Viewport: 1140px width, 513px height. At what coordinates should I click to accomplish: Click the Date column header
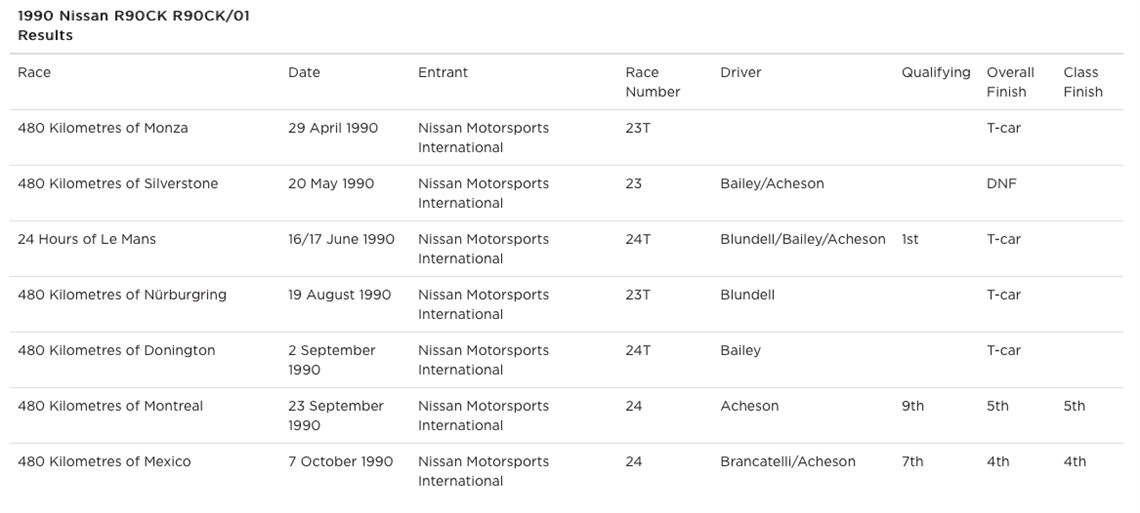(x=304, y=72)
